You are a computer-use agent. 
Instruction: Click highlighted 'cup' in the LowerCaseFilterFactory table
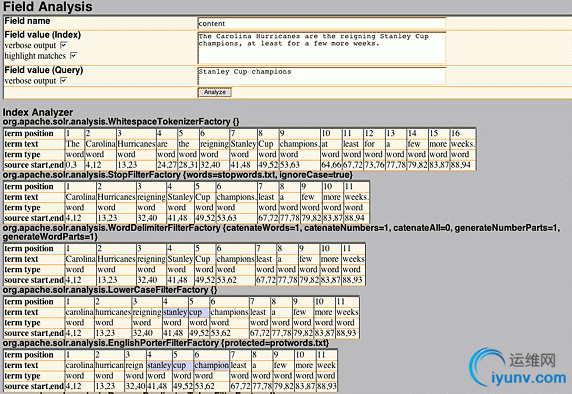198,312
